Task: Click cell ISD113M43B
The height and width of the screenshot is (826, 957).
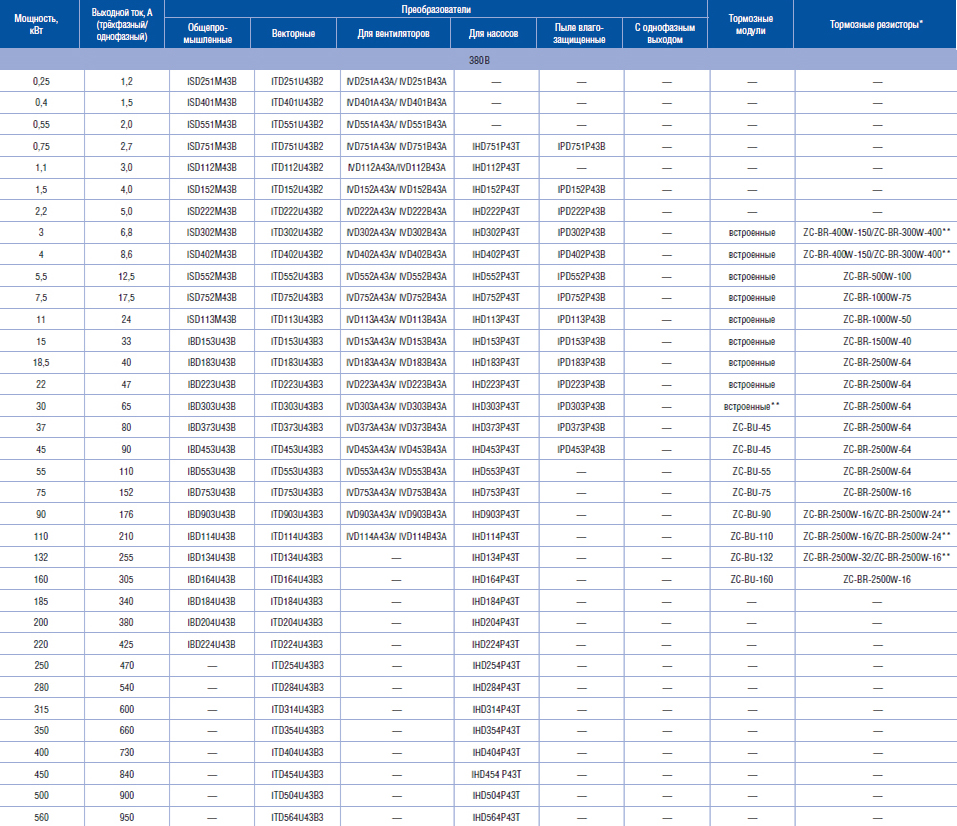Action: [212, 319]
